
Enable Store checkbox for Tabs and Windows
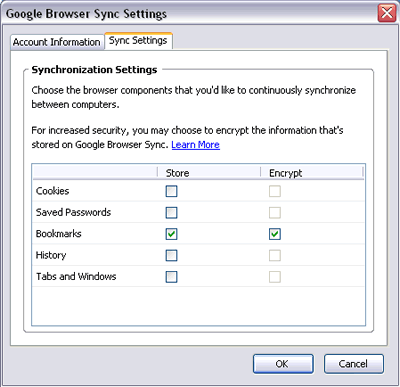(171, 277)
